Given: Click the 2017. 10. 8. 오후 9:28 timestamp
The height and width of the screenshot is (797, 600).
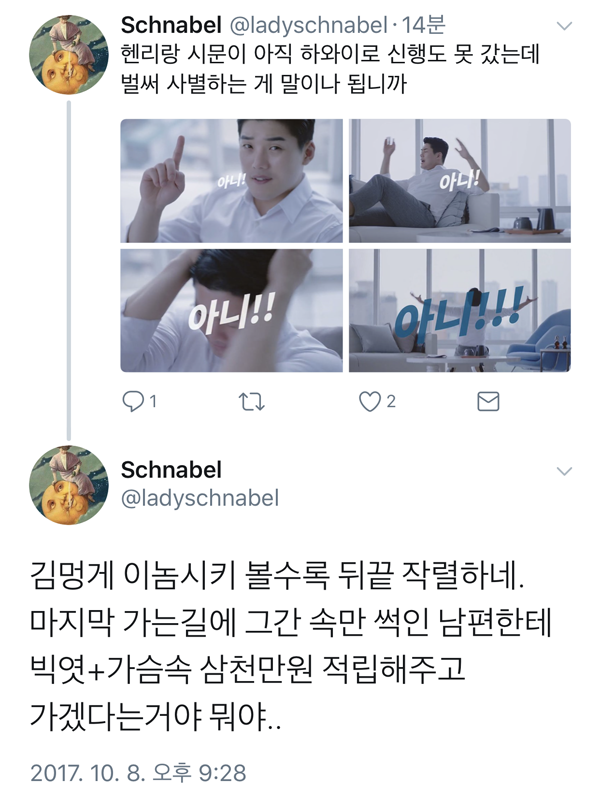Looking at the screenshot, I should 138,773.
